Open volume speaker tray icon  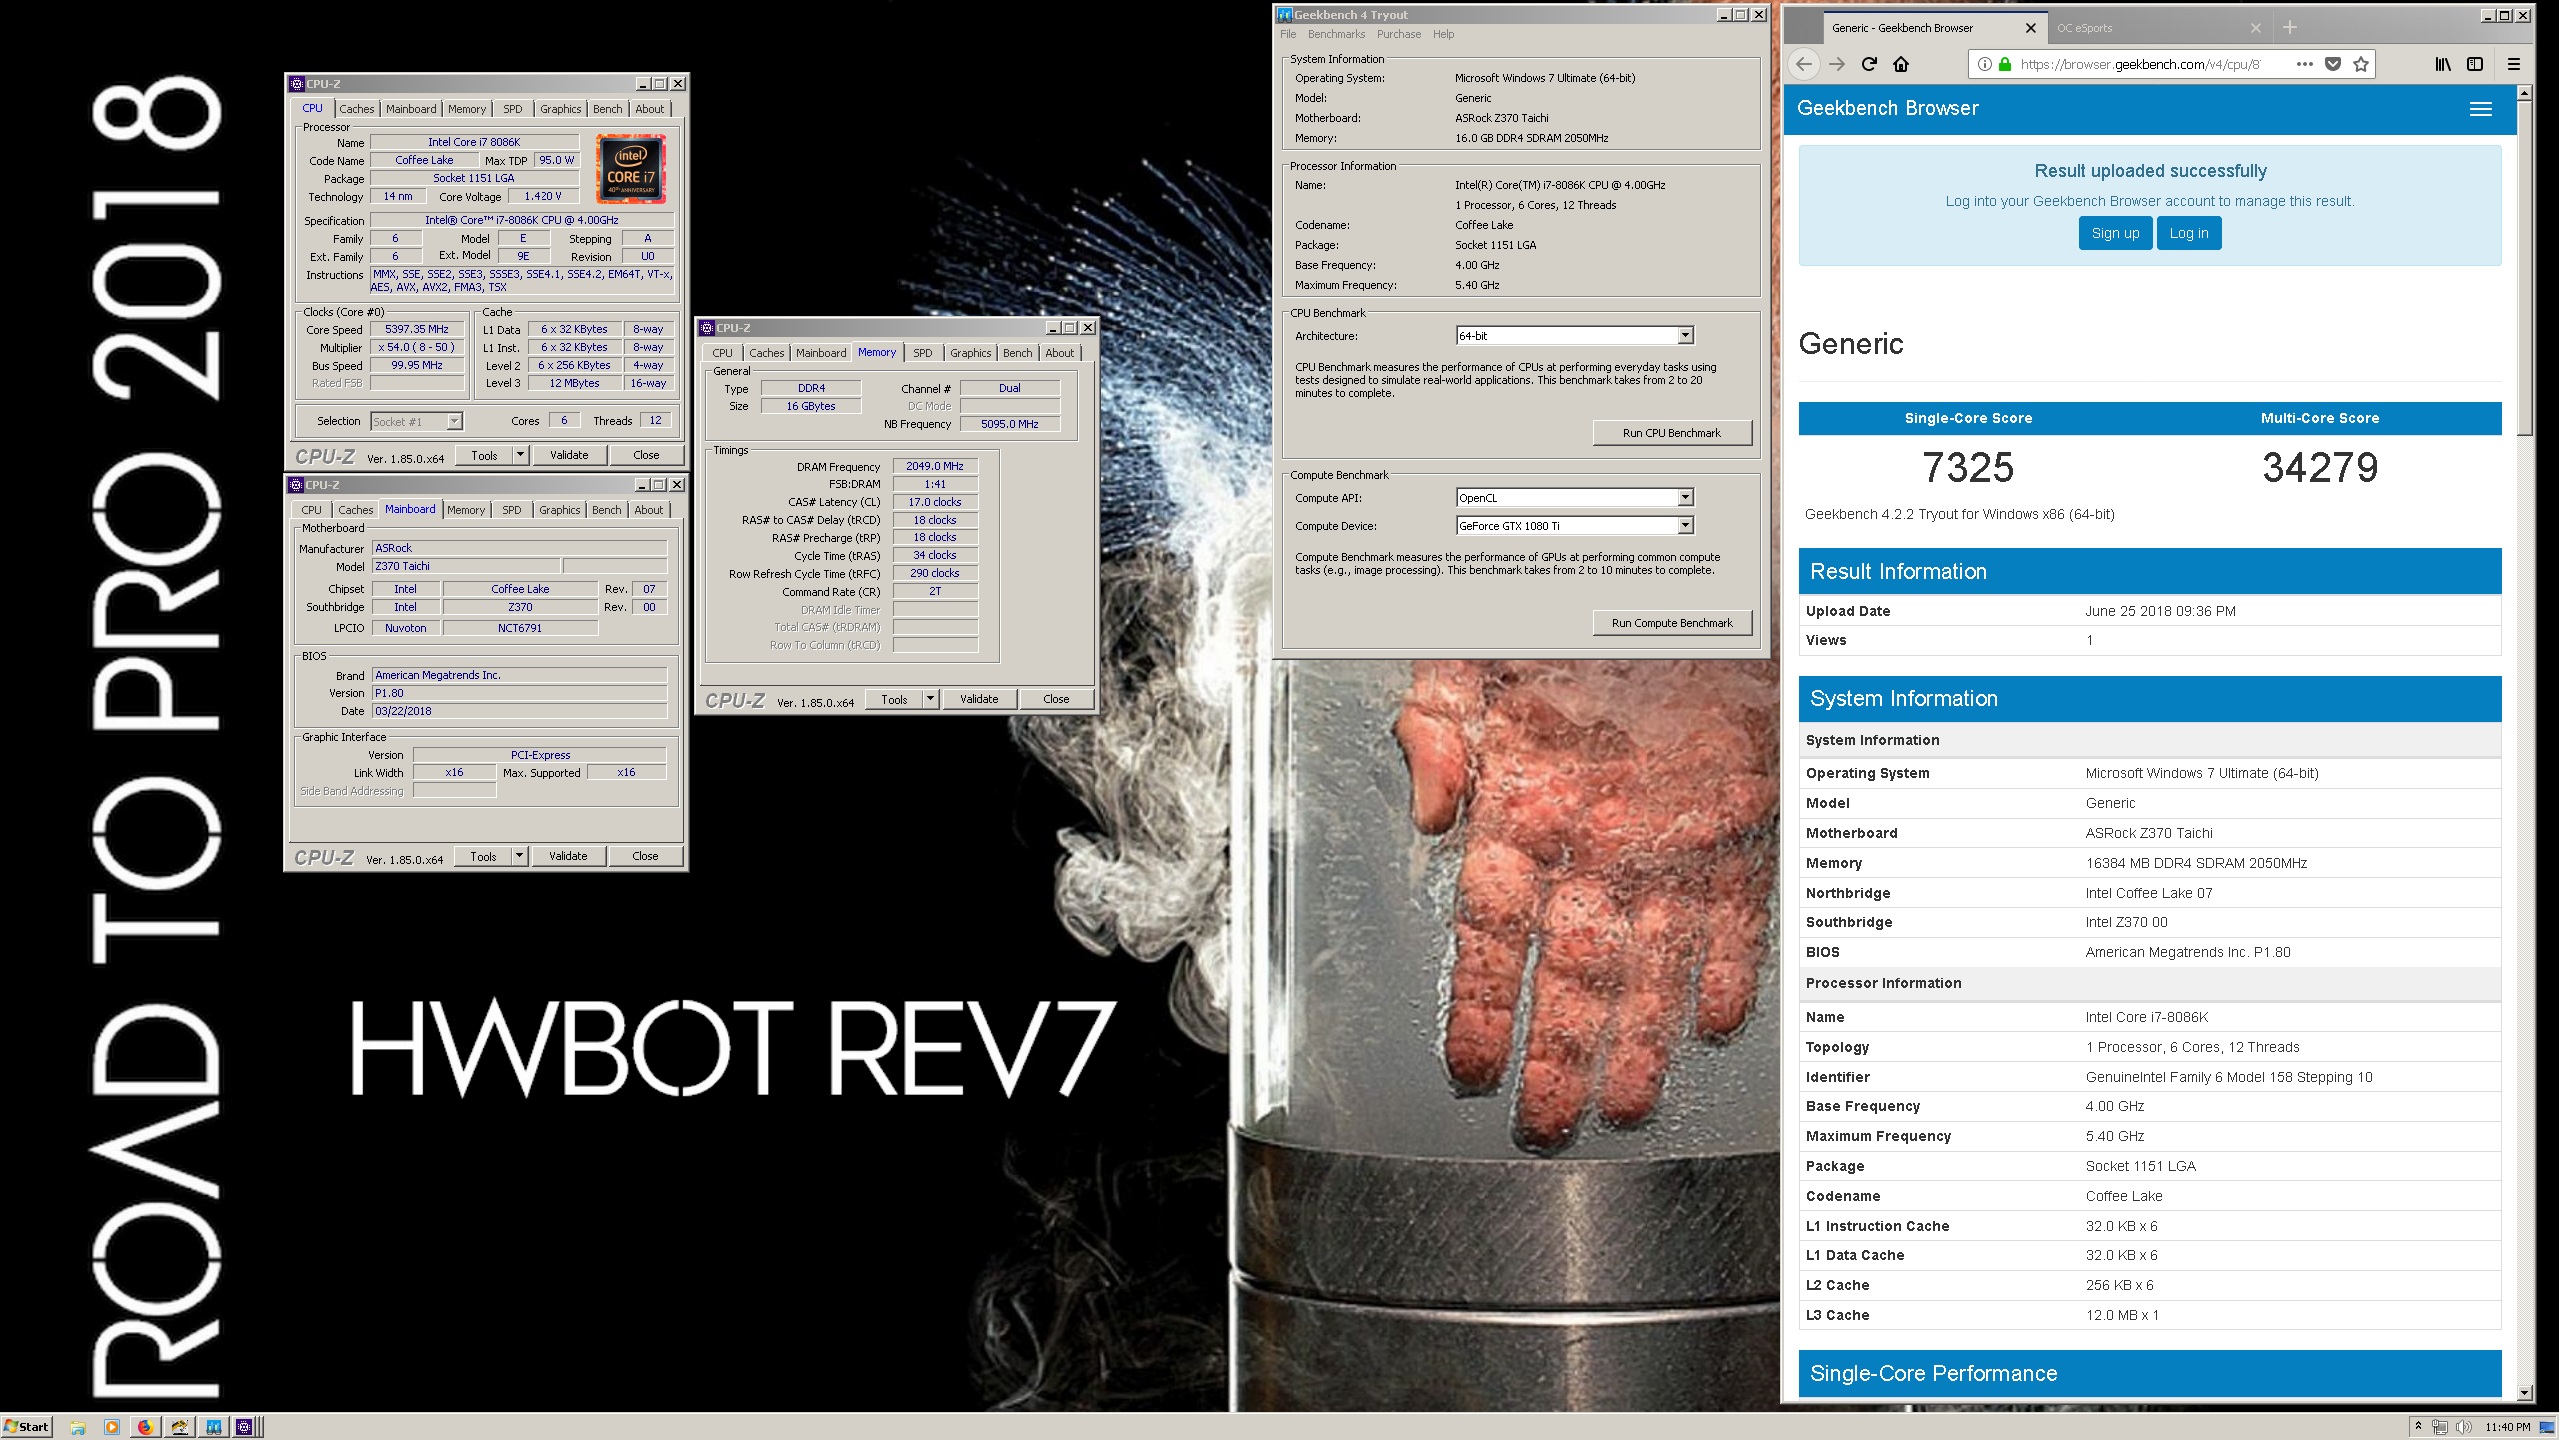coord(2462,1427)
